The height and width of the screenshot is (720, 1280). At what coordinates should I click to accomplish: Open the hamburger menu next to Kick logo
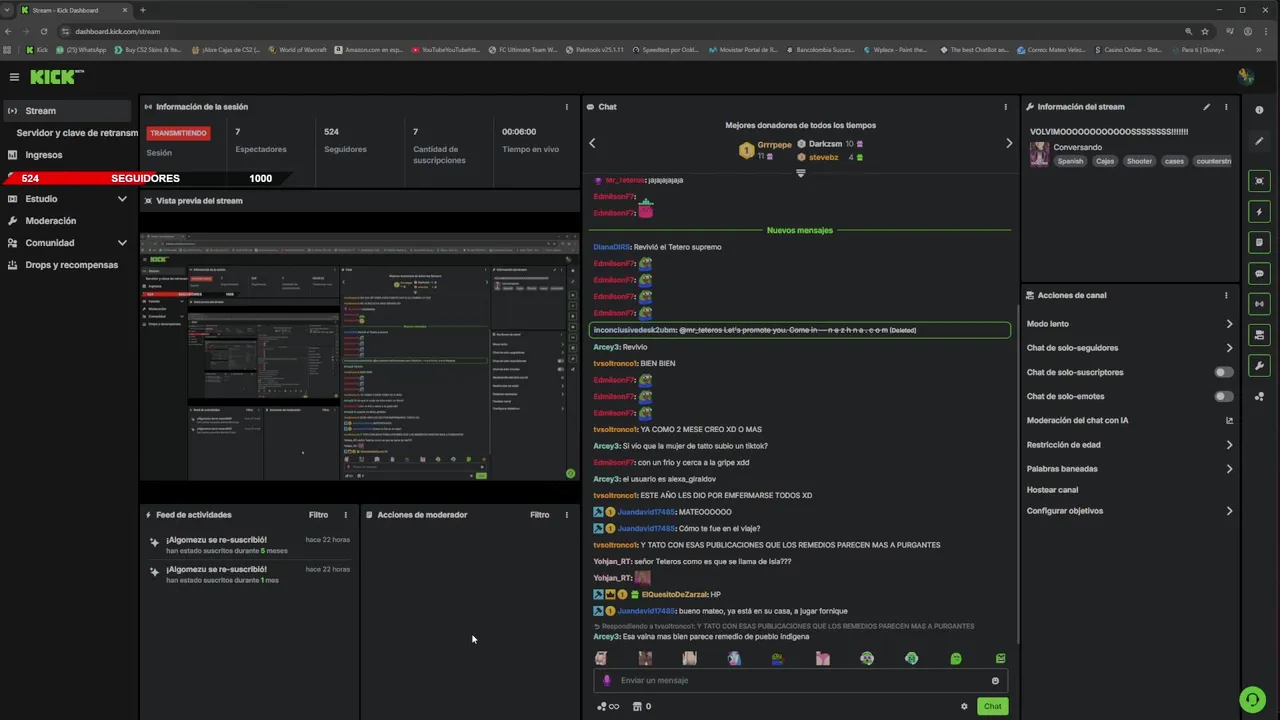[x=14, y=77]
